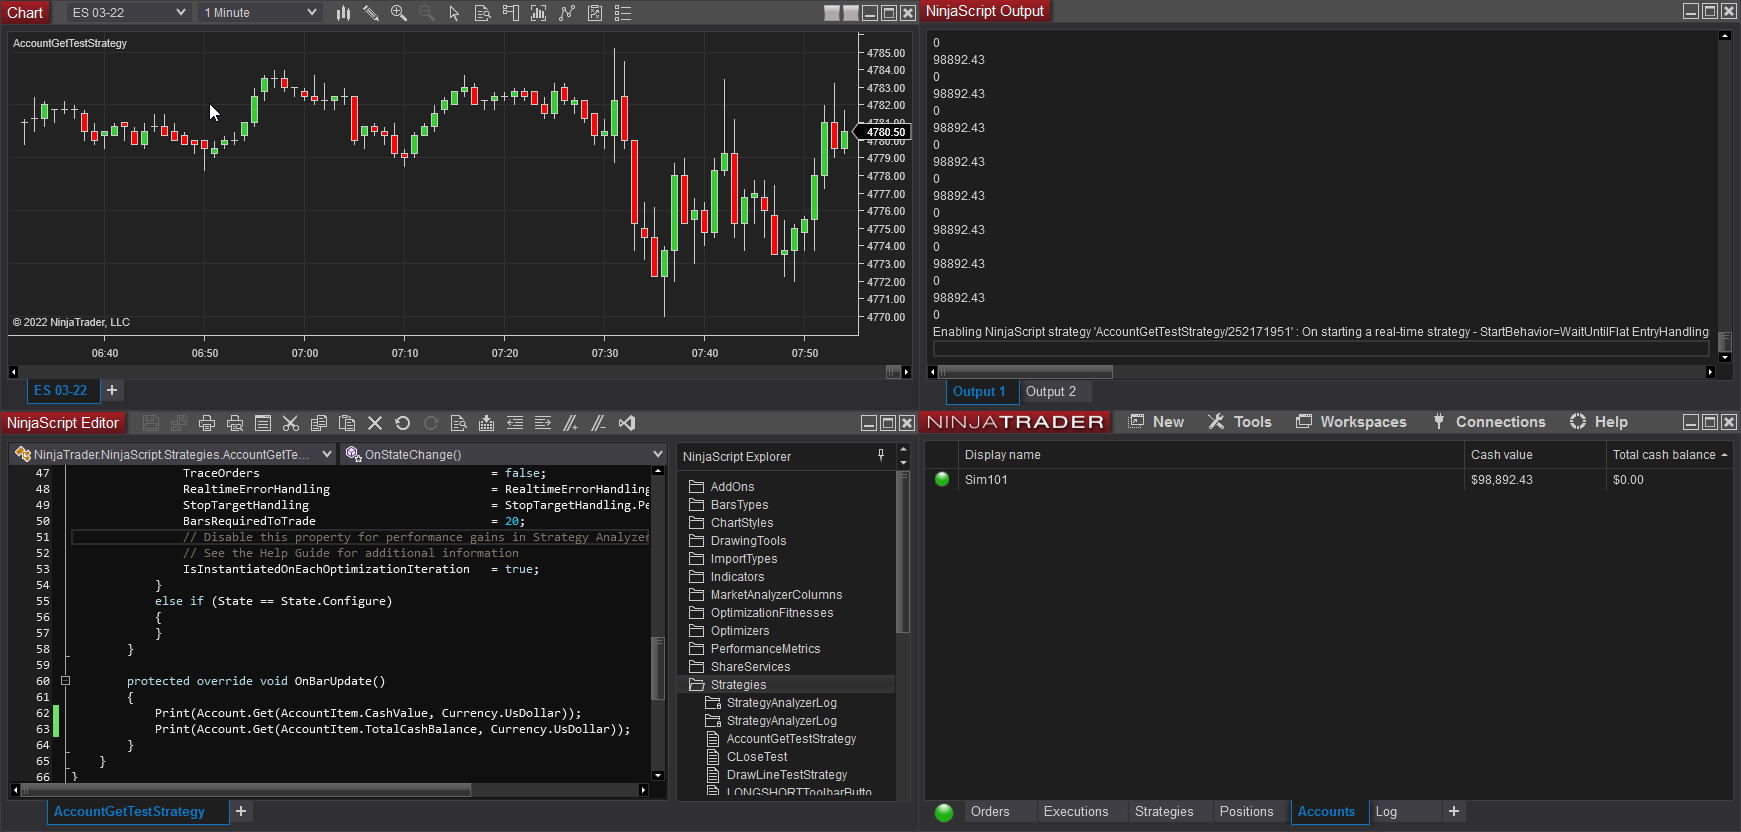Compile the NinjaScript code
Screen dimensions: 1741x832
(x=487, y=423)
